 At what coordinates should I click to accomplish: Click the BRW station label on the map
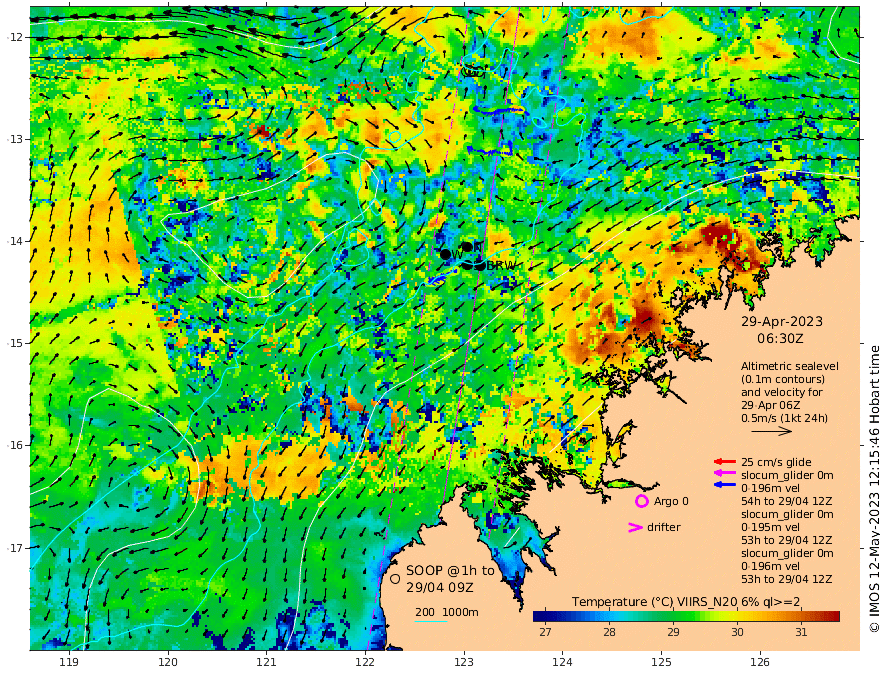click(501, 266)
